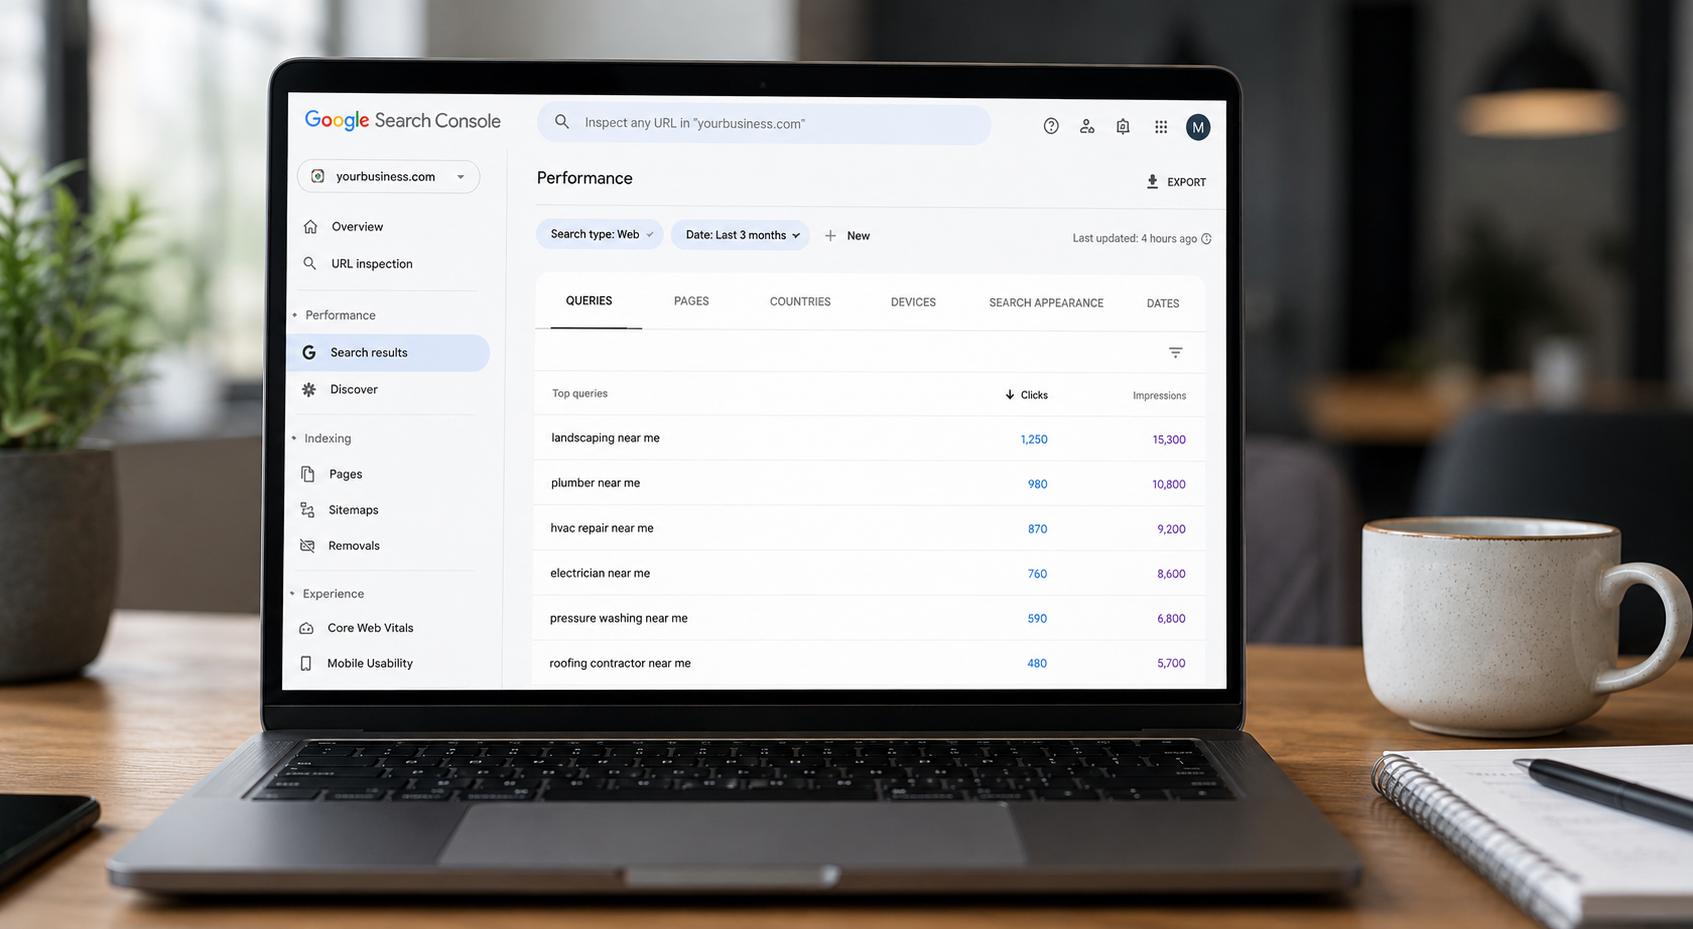The height and width of the screenshot is (929, 1693).
Task: Click the phone icon beside Mobile Usability
Action: [306, 663]
